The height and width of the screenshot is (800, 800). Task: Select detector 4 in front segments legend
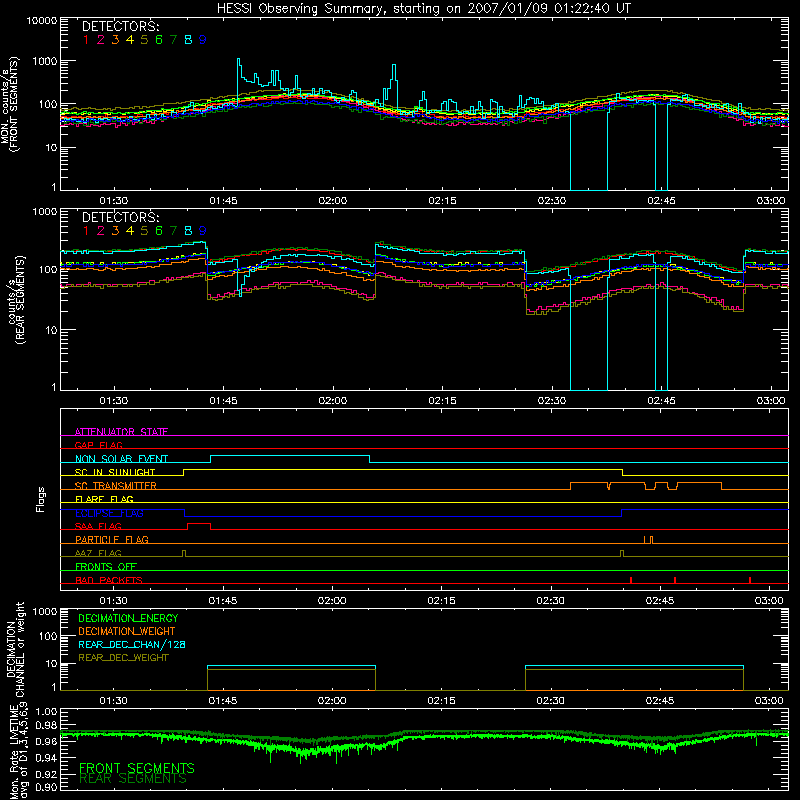tap(130, 40)
